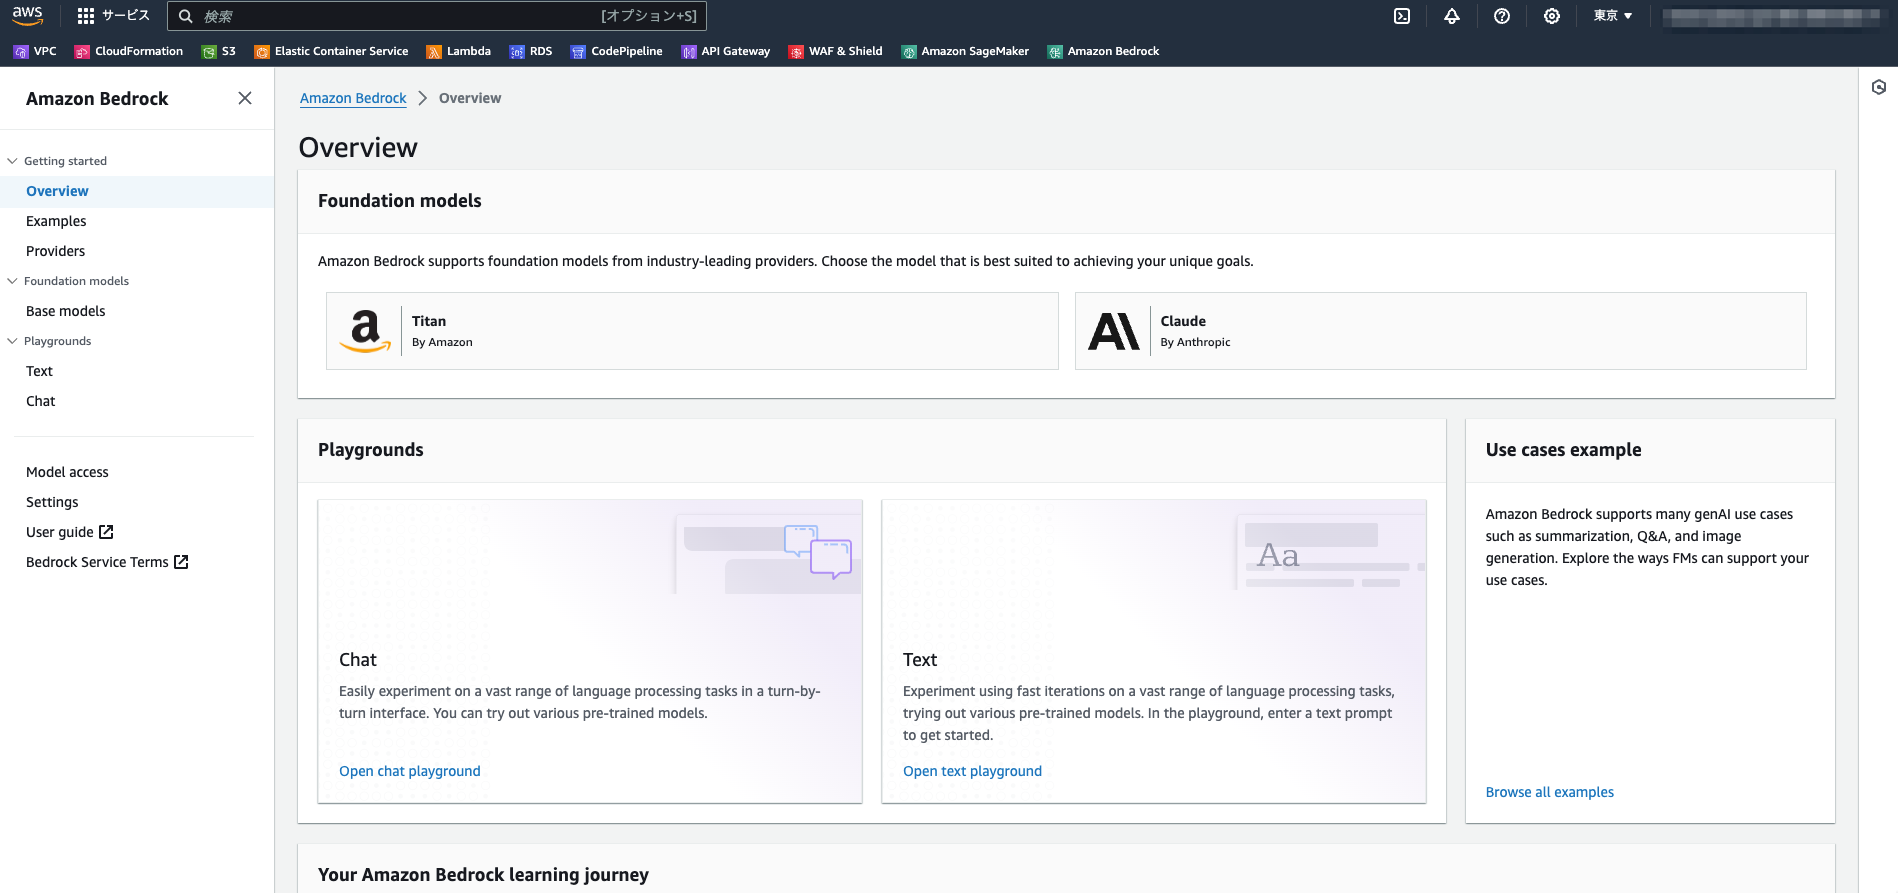Click Browse all examples link
Viewport: 1898px width, 893px height.
[1549, 792]
